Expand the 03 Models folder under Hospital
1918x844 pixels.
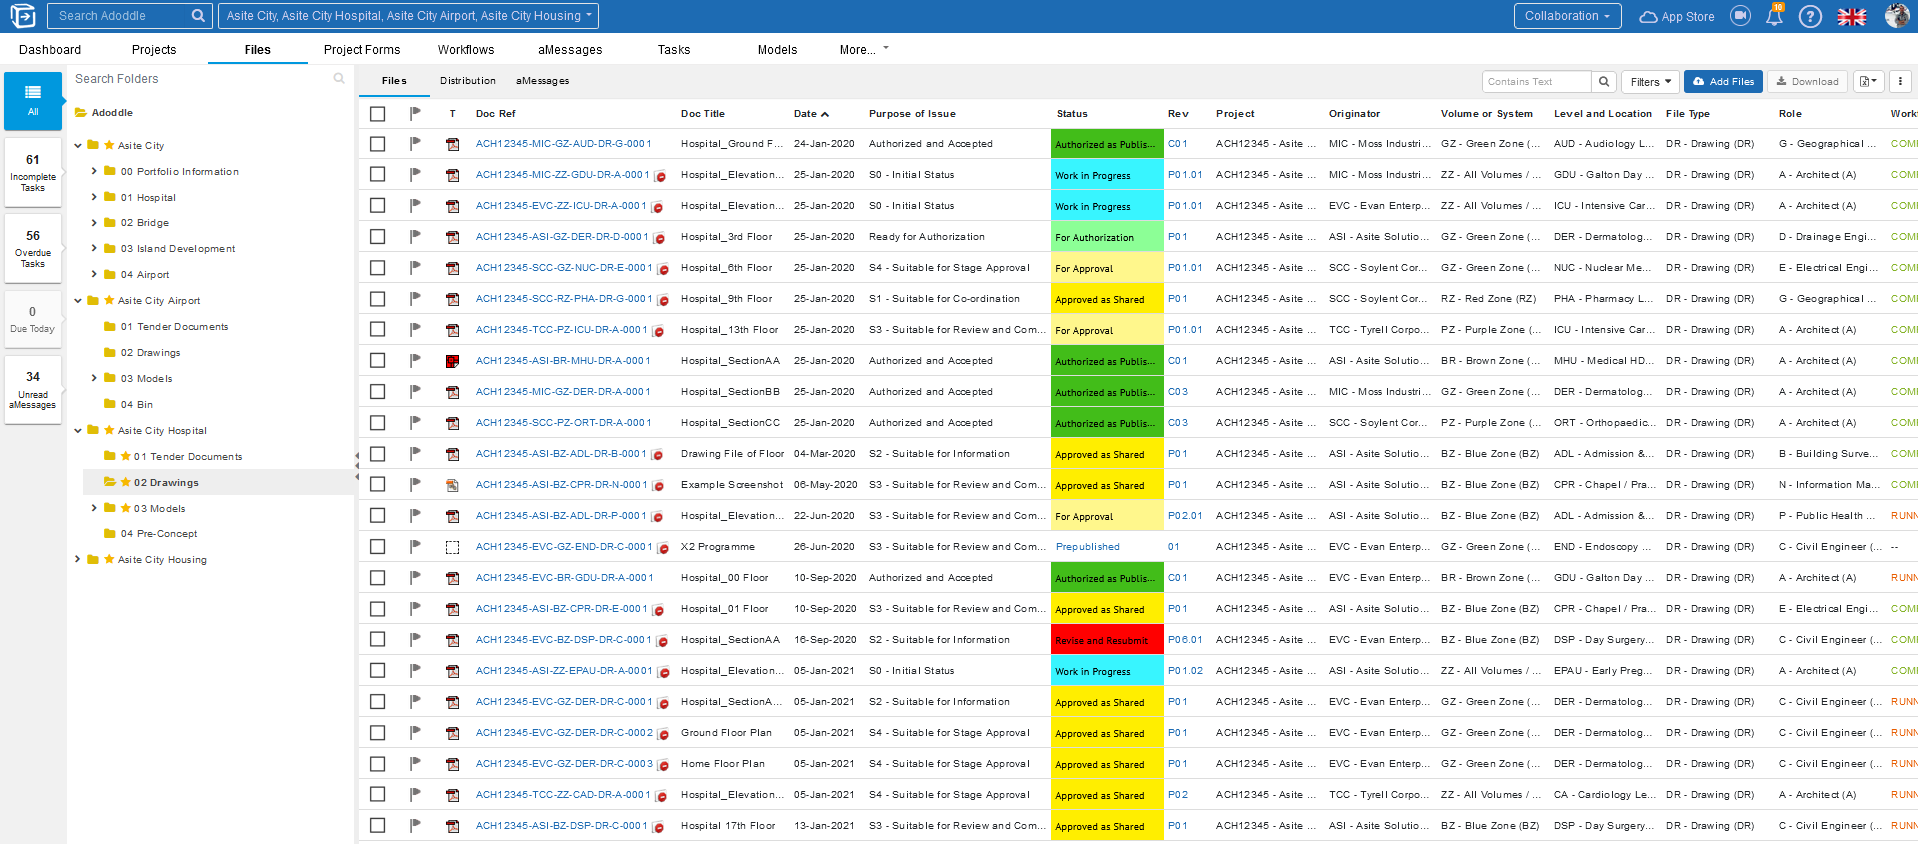coord(94,508)
